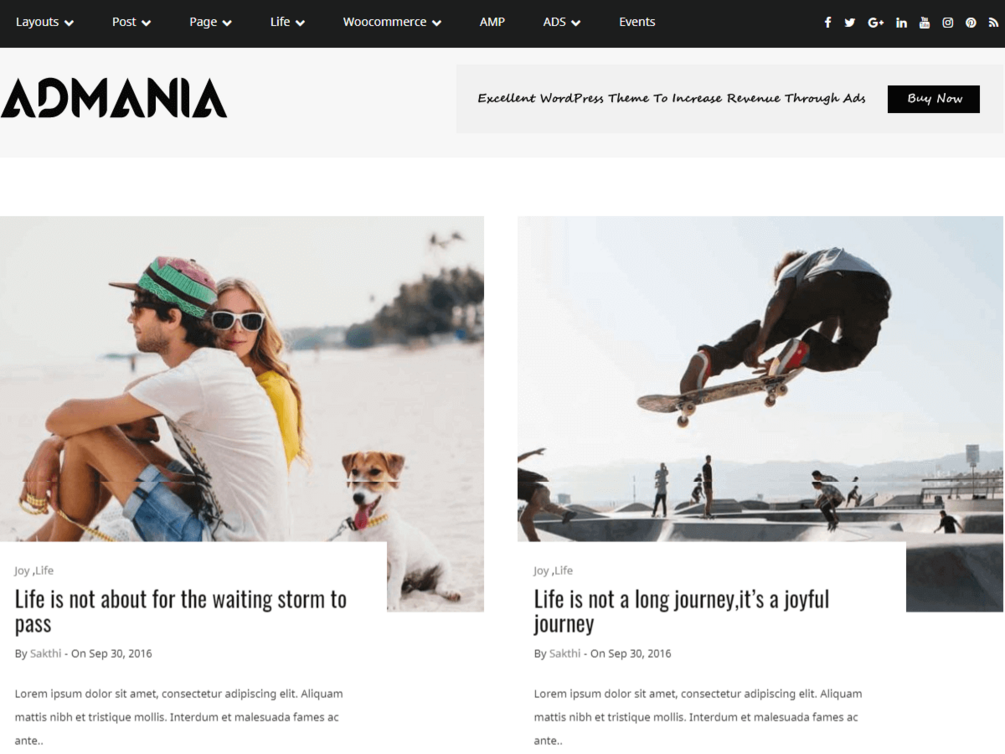Click the Admania site logo

pos(114,98)
